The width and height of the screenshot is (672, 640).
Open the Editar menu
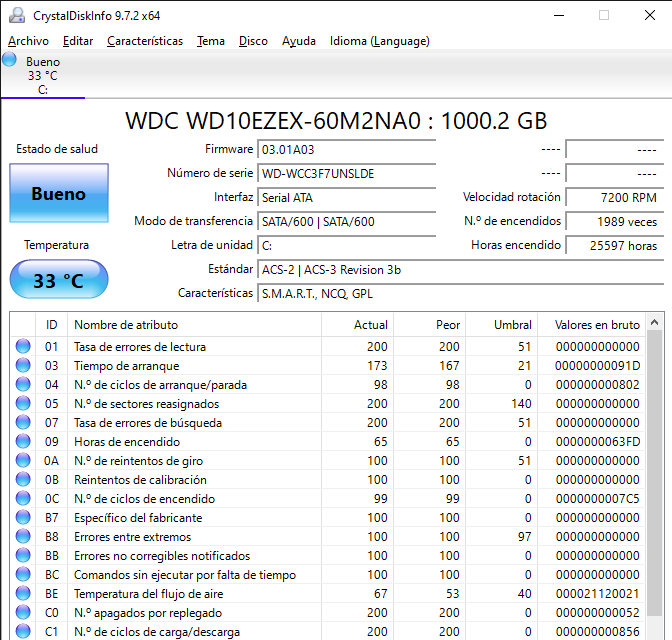click(x=78, y=41)
